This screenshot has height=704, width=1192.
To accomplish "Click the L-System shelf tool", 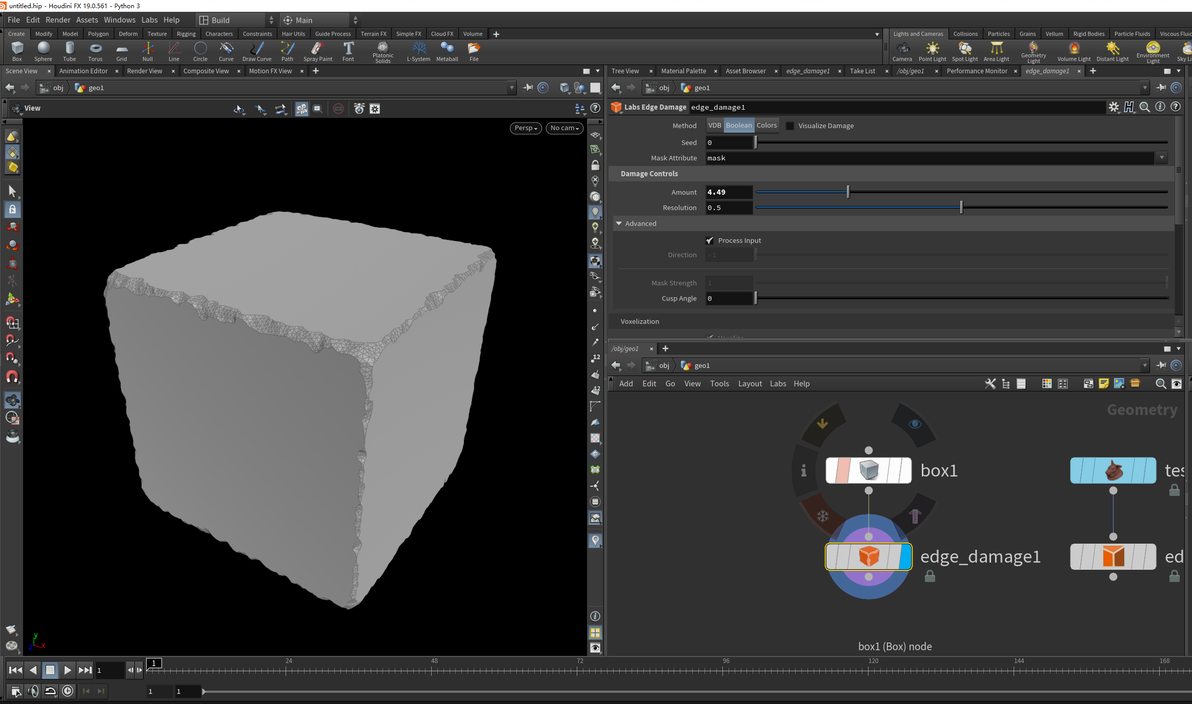I will pyautogui.click(x=418, y=50).
